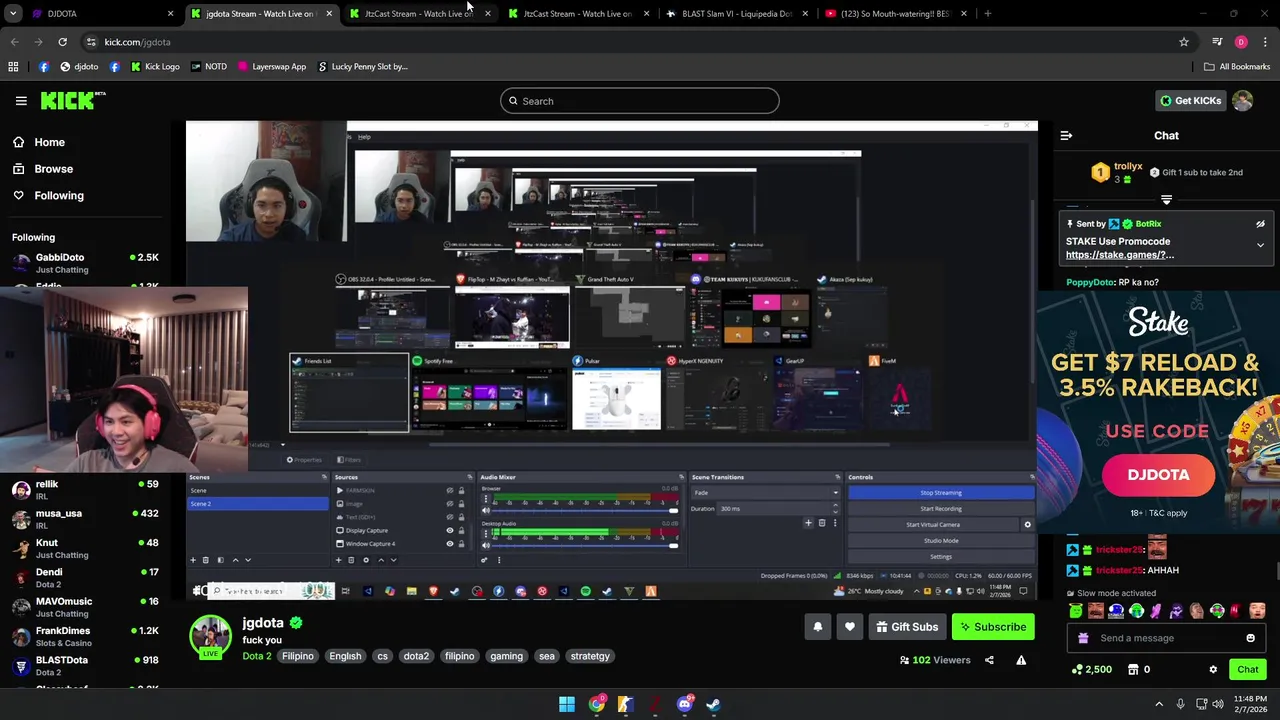Open rellik's channel in sidebar
1280x720 pixels.
point(85,490)
